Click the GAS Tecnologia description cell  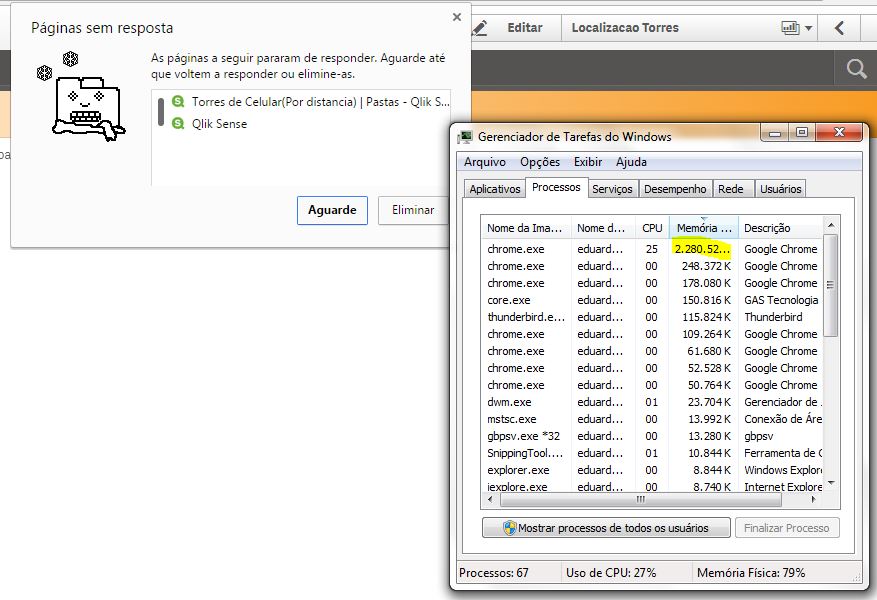[x=781, y=300]
